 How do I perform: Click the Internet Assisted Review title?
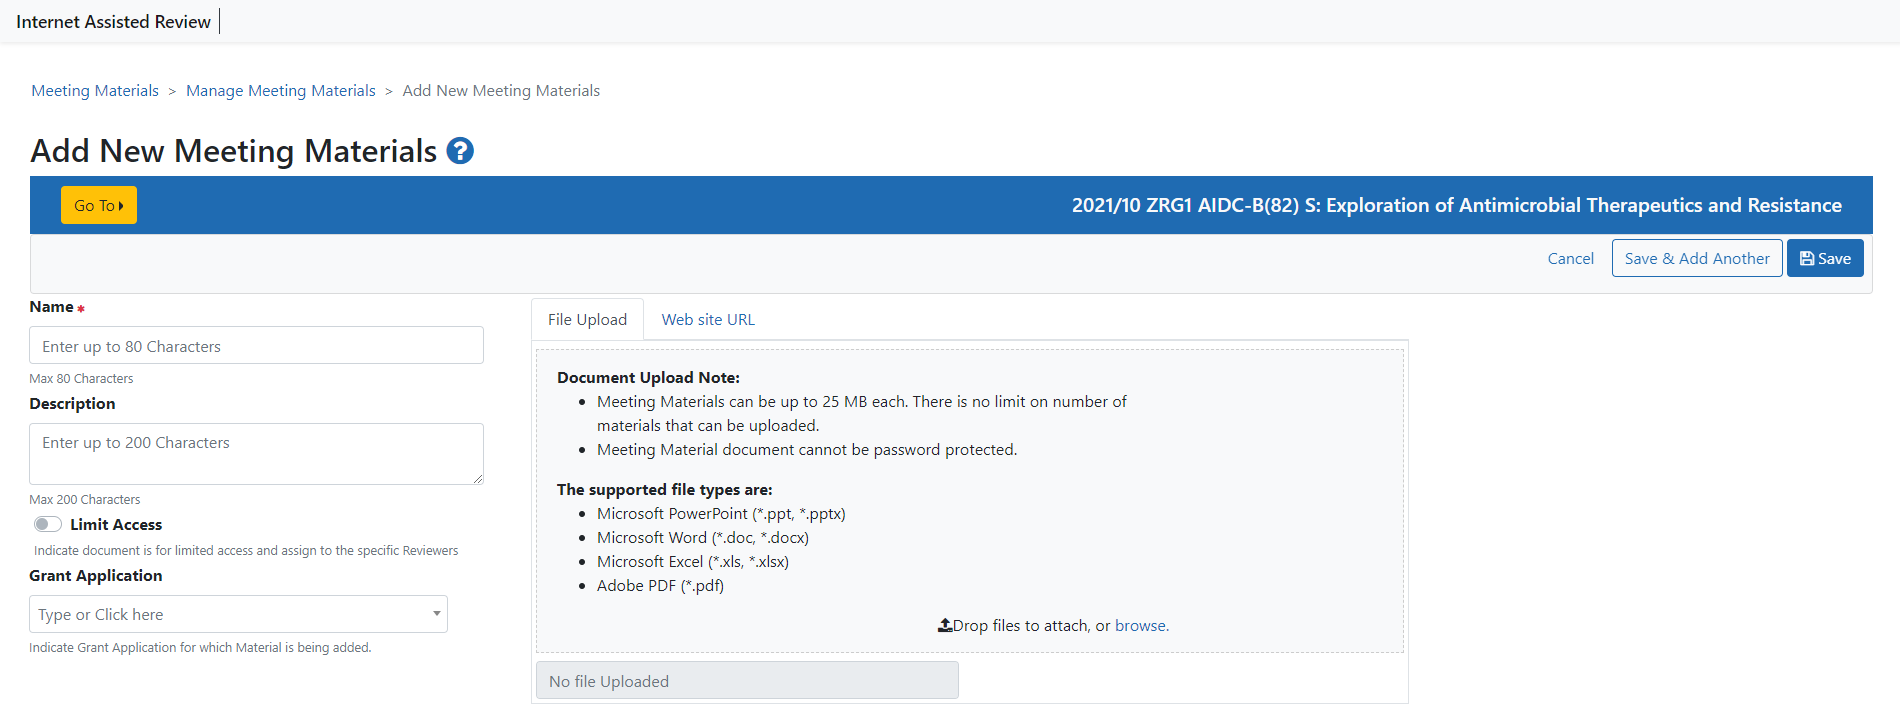click(113, 21)
